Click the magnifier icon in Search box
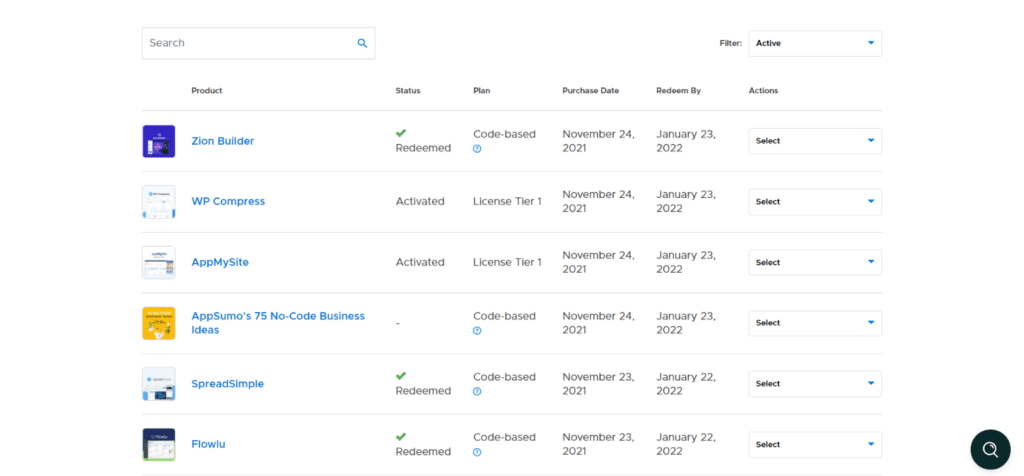This screenshot has width=1024, height=476. 362,43
